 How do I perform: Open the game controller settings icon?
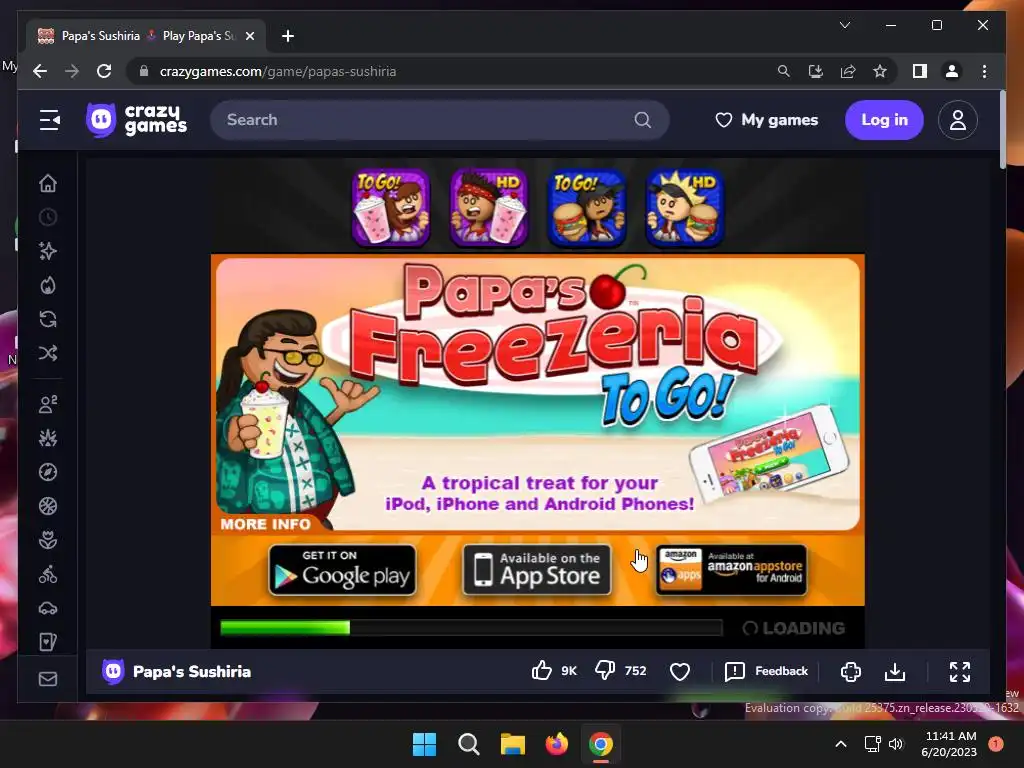click(x=851, y=671)
